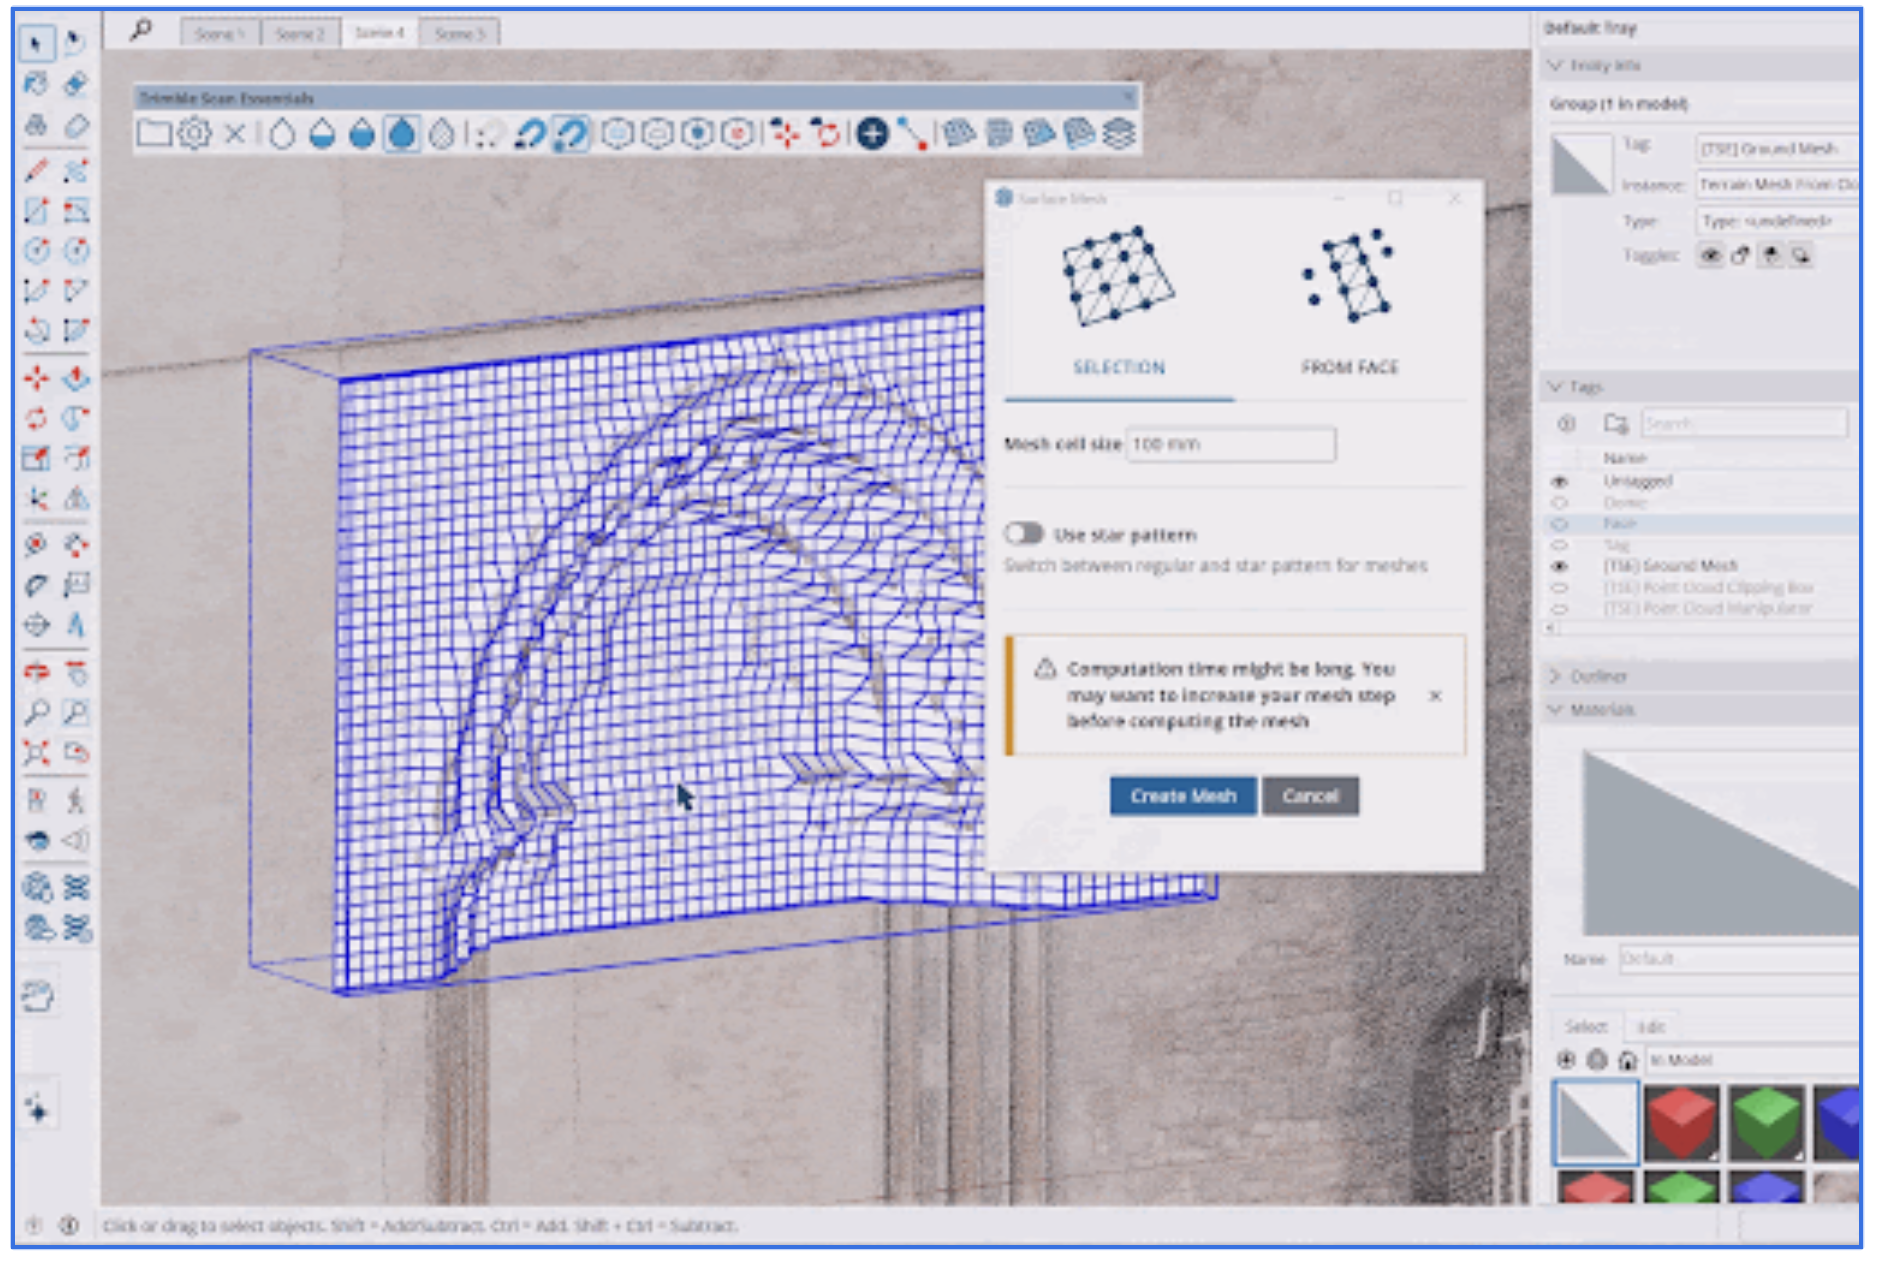The width and height of the screenshot is (1886, 1262).
Task: Pick the Pencil line tool
Action: click(x=36, y=170)
